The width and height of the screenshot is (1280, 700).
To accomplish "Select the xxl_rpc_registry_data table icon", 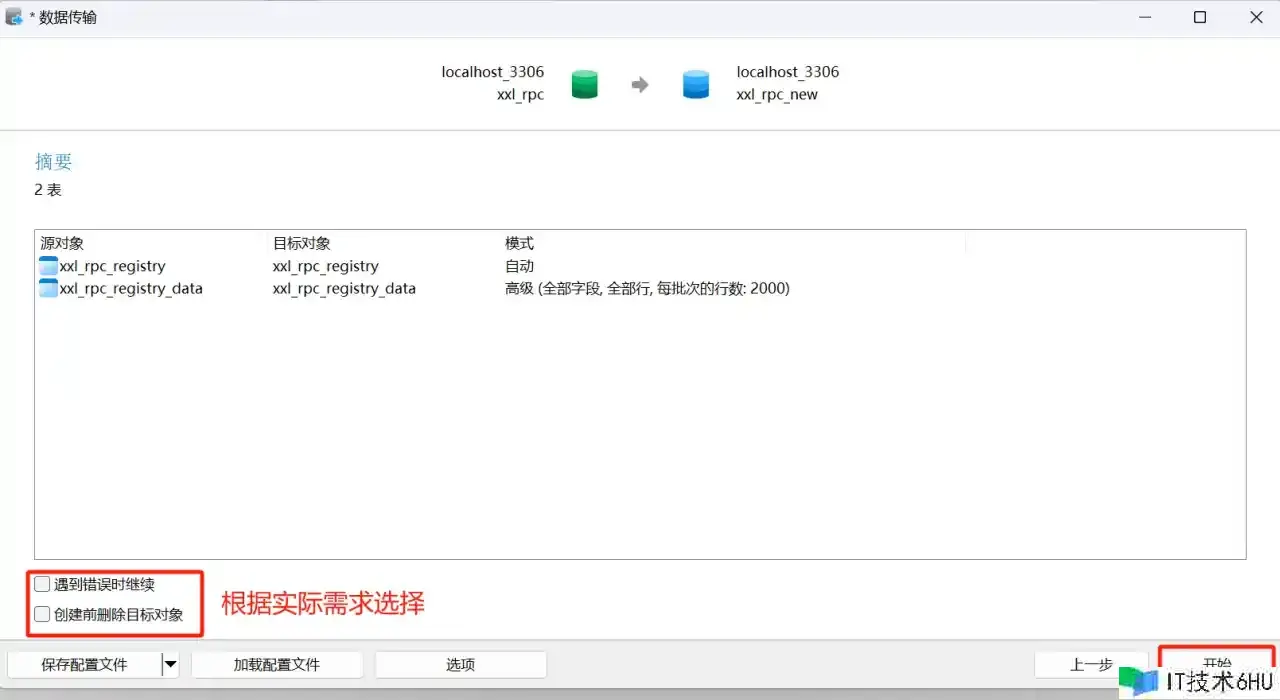I will [48, 288].
